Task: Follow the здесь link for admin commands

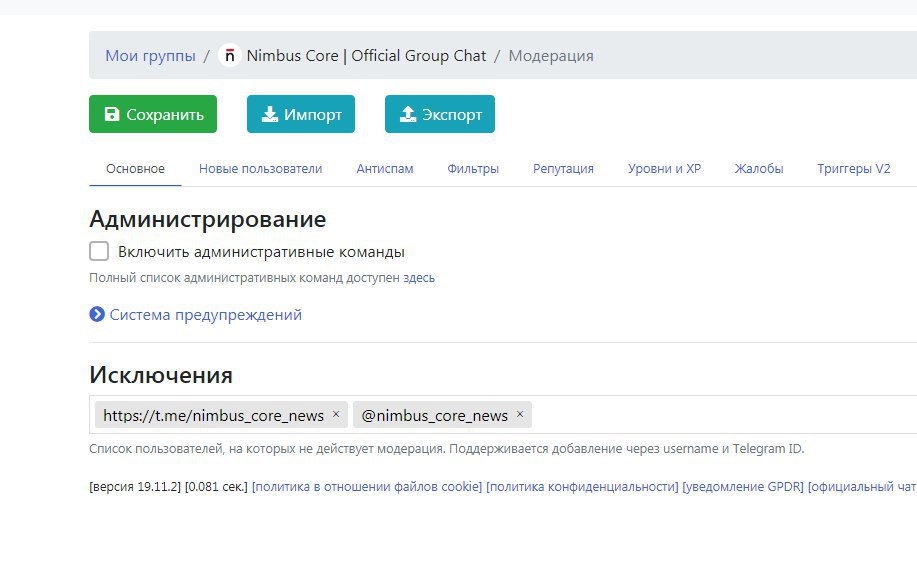Action: [419, 278]
